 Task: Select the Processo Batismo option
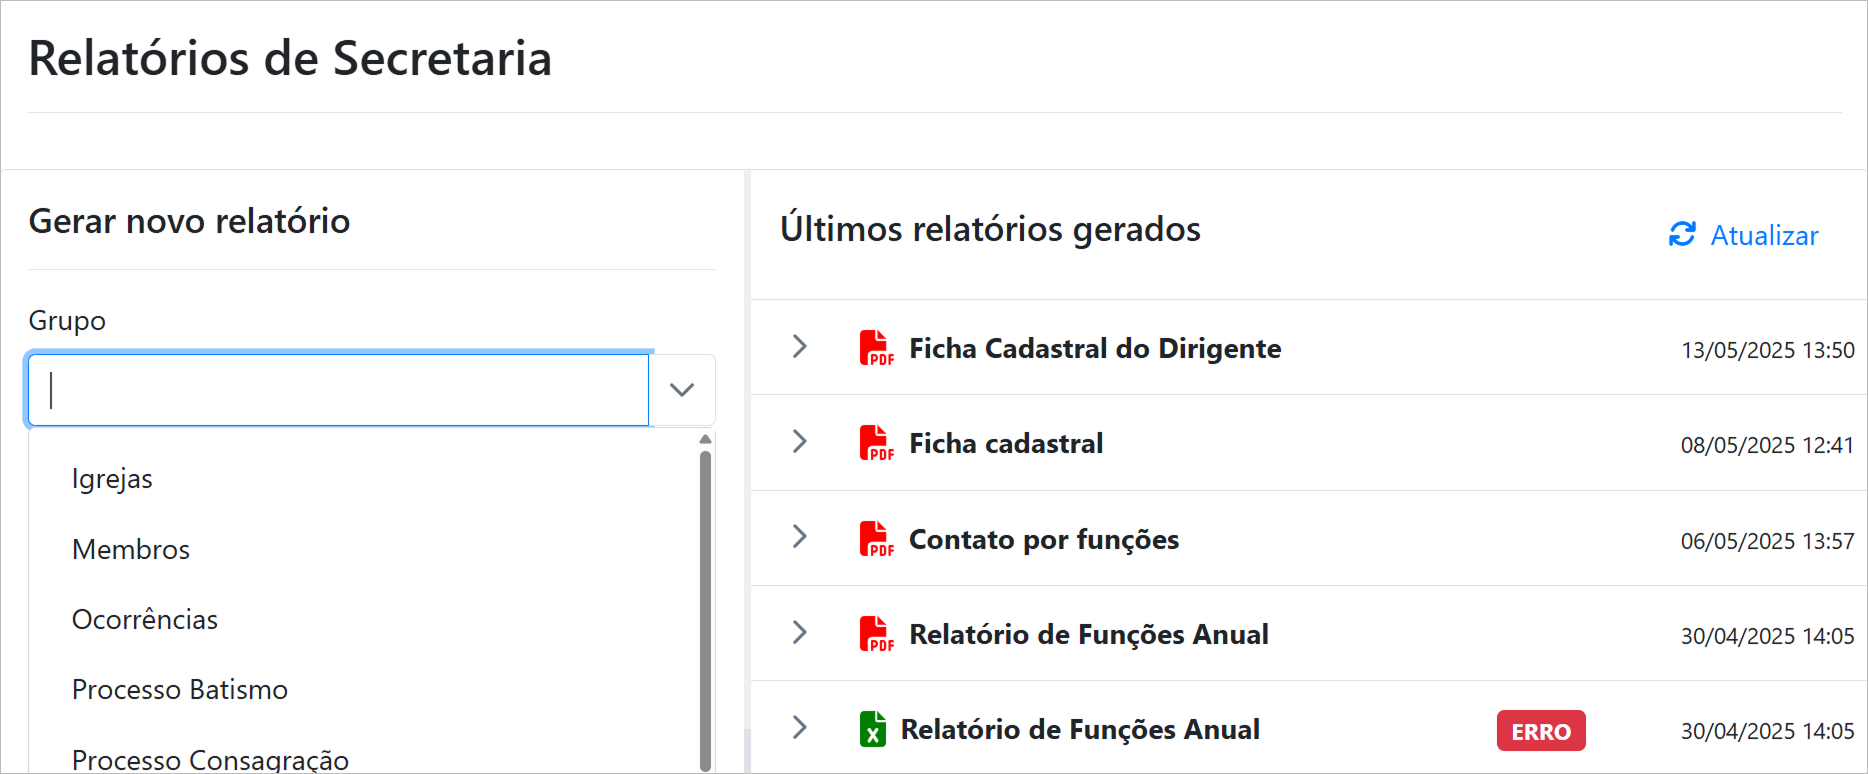coord(180,689)
